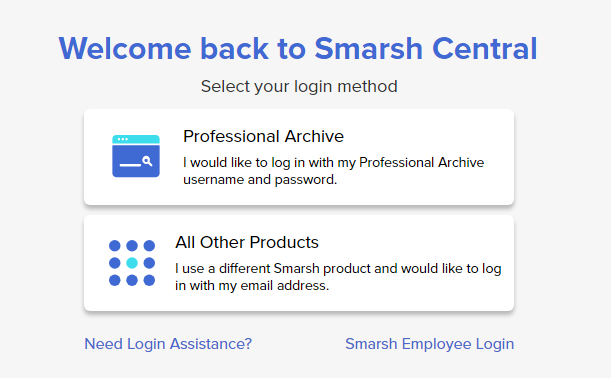Click the cyan title bar of archive icon
The height and width of the screenshot is (378, 611).
(136, 139)
